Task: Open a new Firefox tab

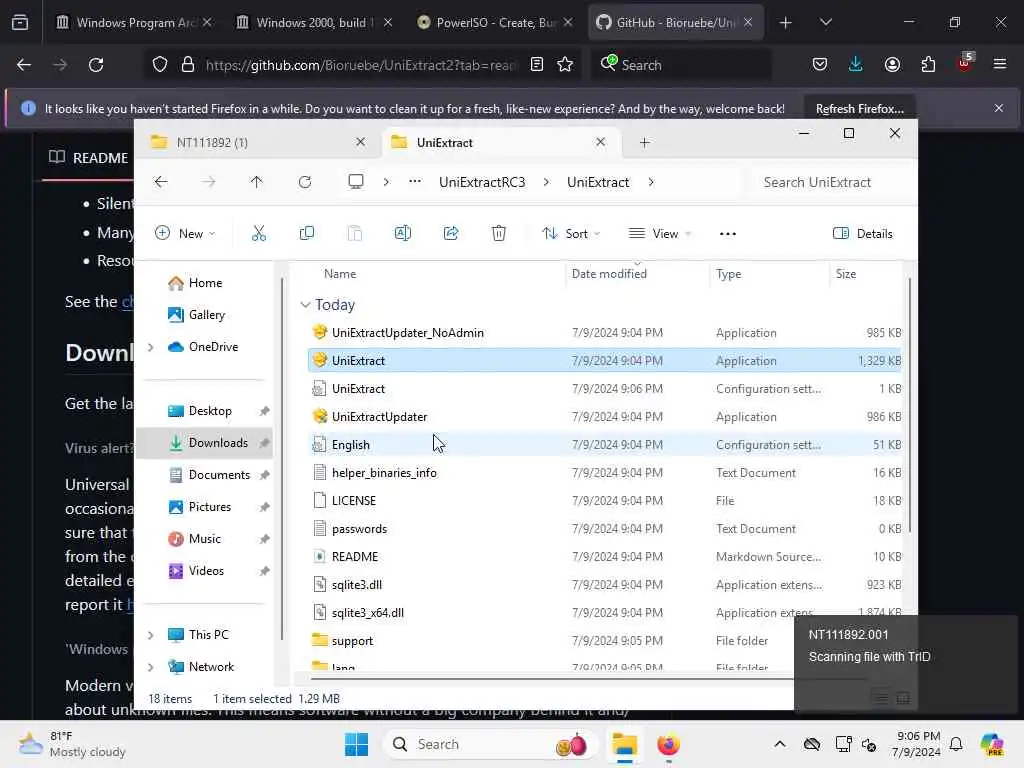Action: [x=786, y=23]
